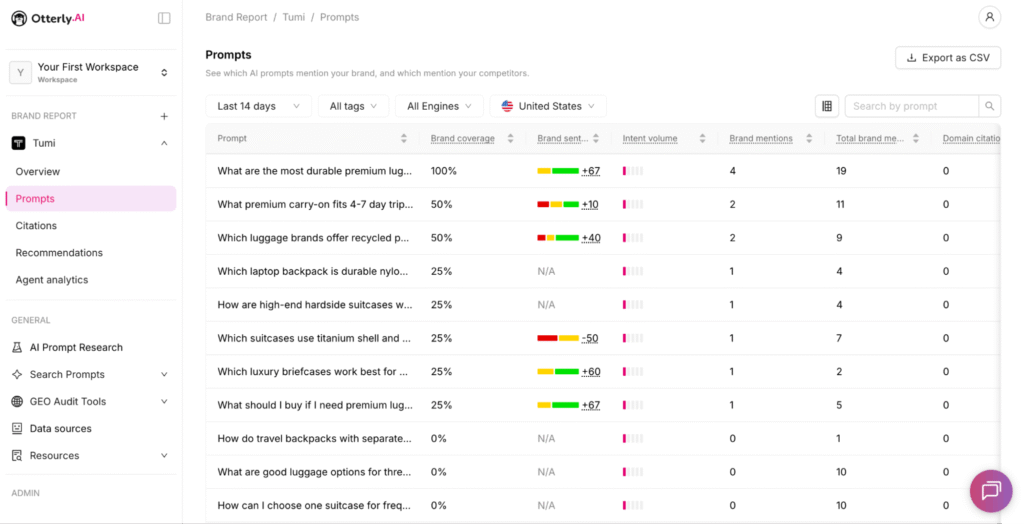
Task: Open prompt 'What are the most durable premium lug...'
Action: coord(314,171)
